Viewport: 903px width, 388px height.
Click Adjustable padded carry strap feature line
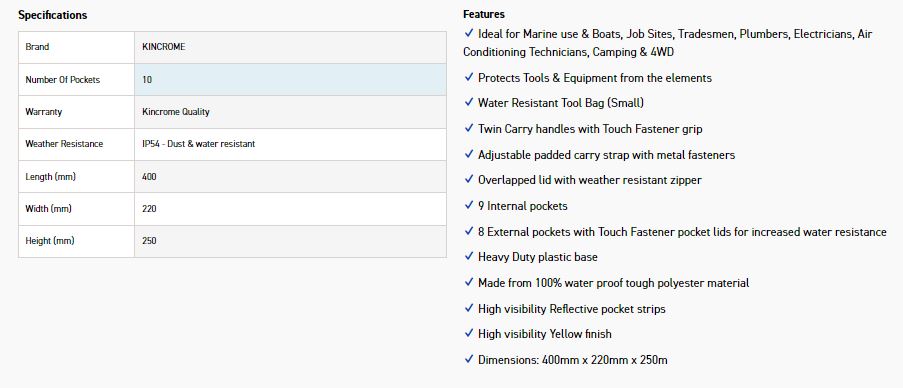click(606, 155)
